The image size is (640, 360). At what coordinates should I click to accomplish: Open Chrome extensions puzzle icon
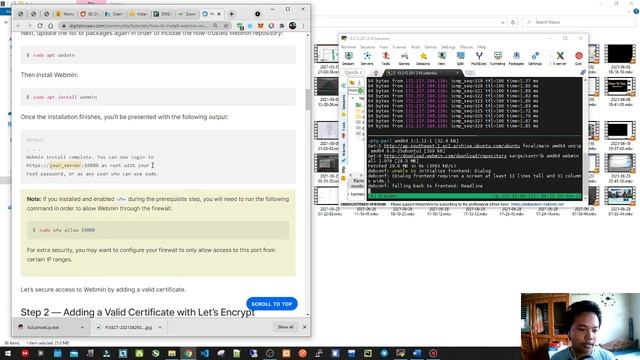(282, 26)
